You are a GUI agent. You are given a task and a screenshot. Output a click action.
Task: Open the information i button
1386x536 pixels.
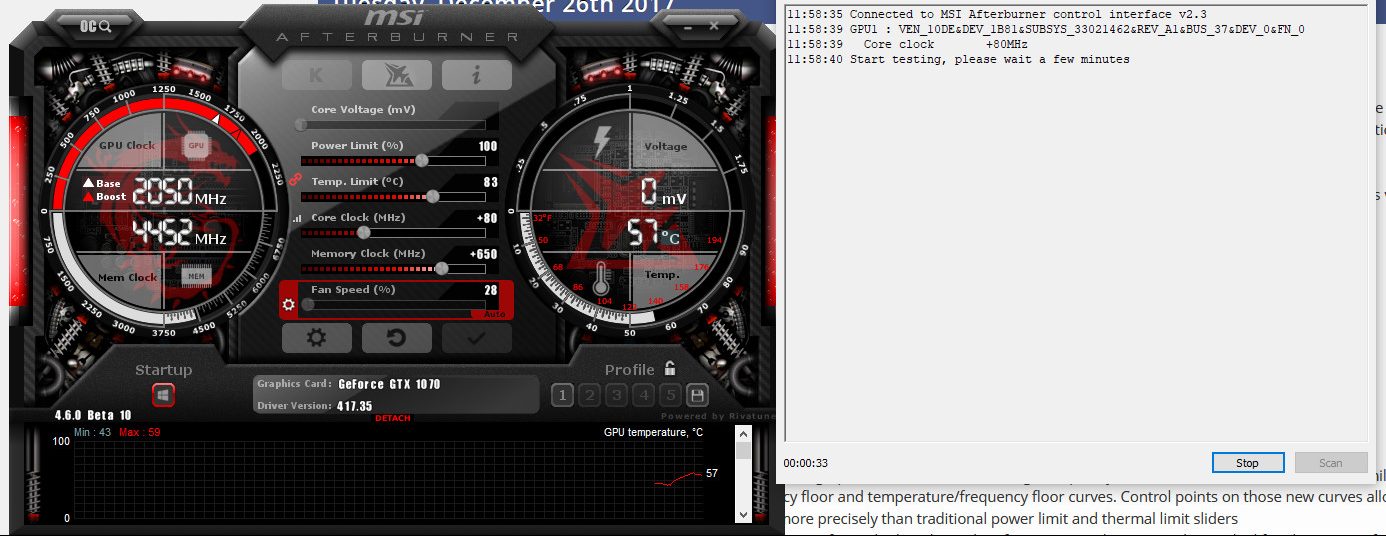click(x=476, y=75)
